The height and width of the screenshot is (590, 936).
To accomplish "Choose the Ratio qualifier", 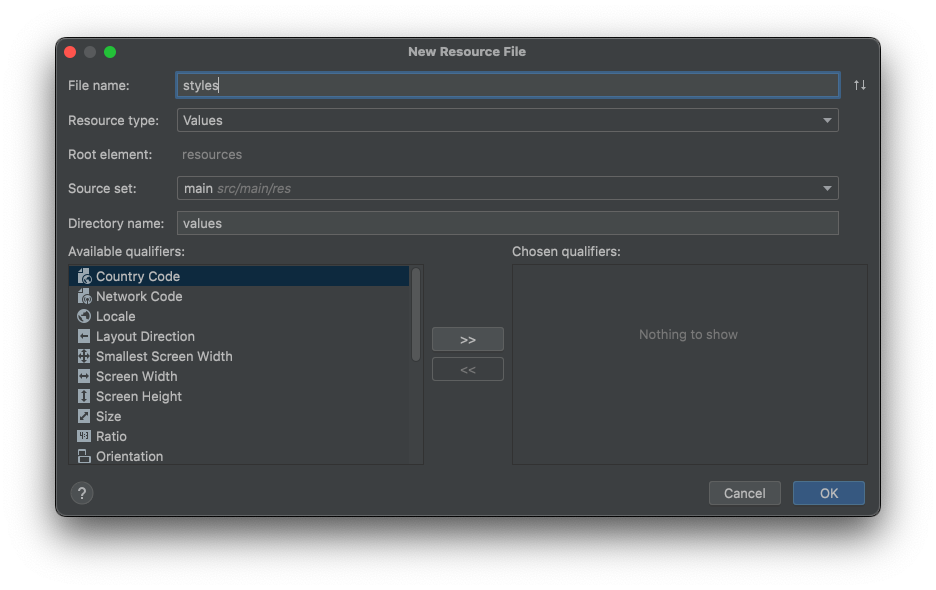I will 239,437.
